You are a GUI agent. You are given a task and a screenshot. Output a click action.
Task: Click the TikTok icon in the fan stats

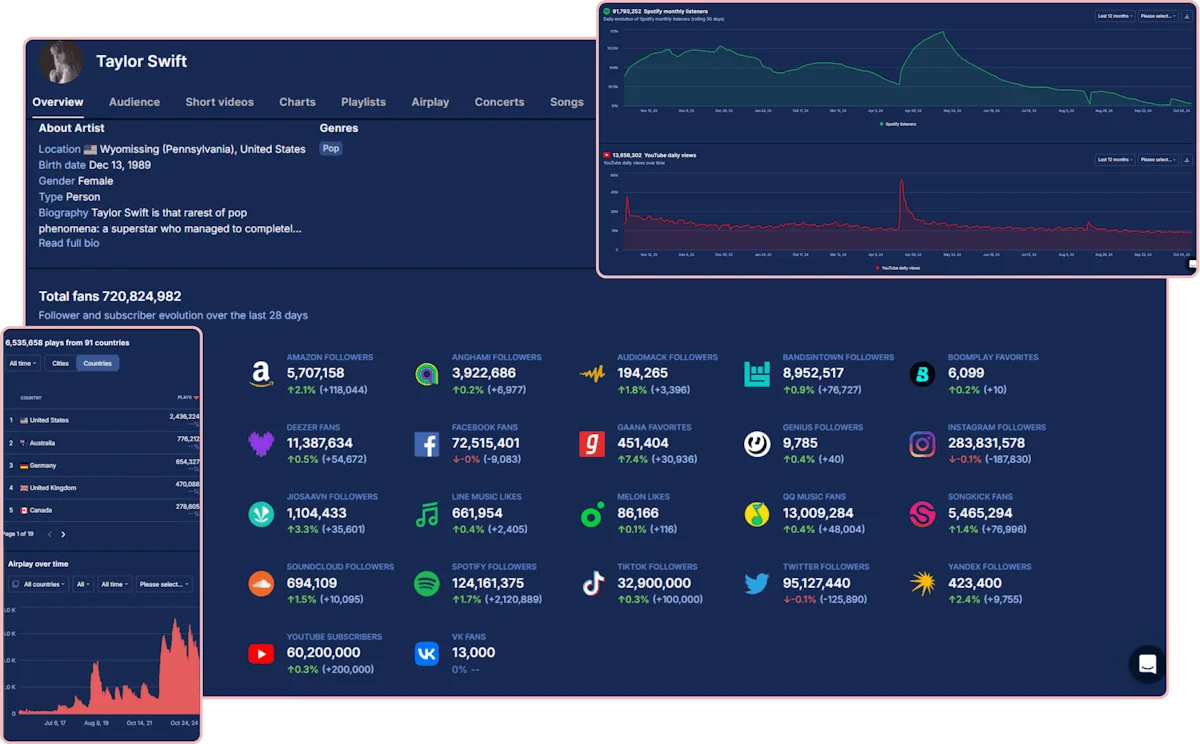click(592, 582)
